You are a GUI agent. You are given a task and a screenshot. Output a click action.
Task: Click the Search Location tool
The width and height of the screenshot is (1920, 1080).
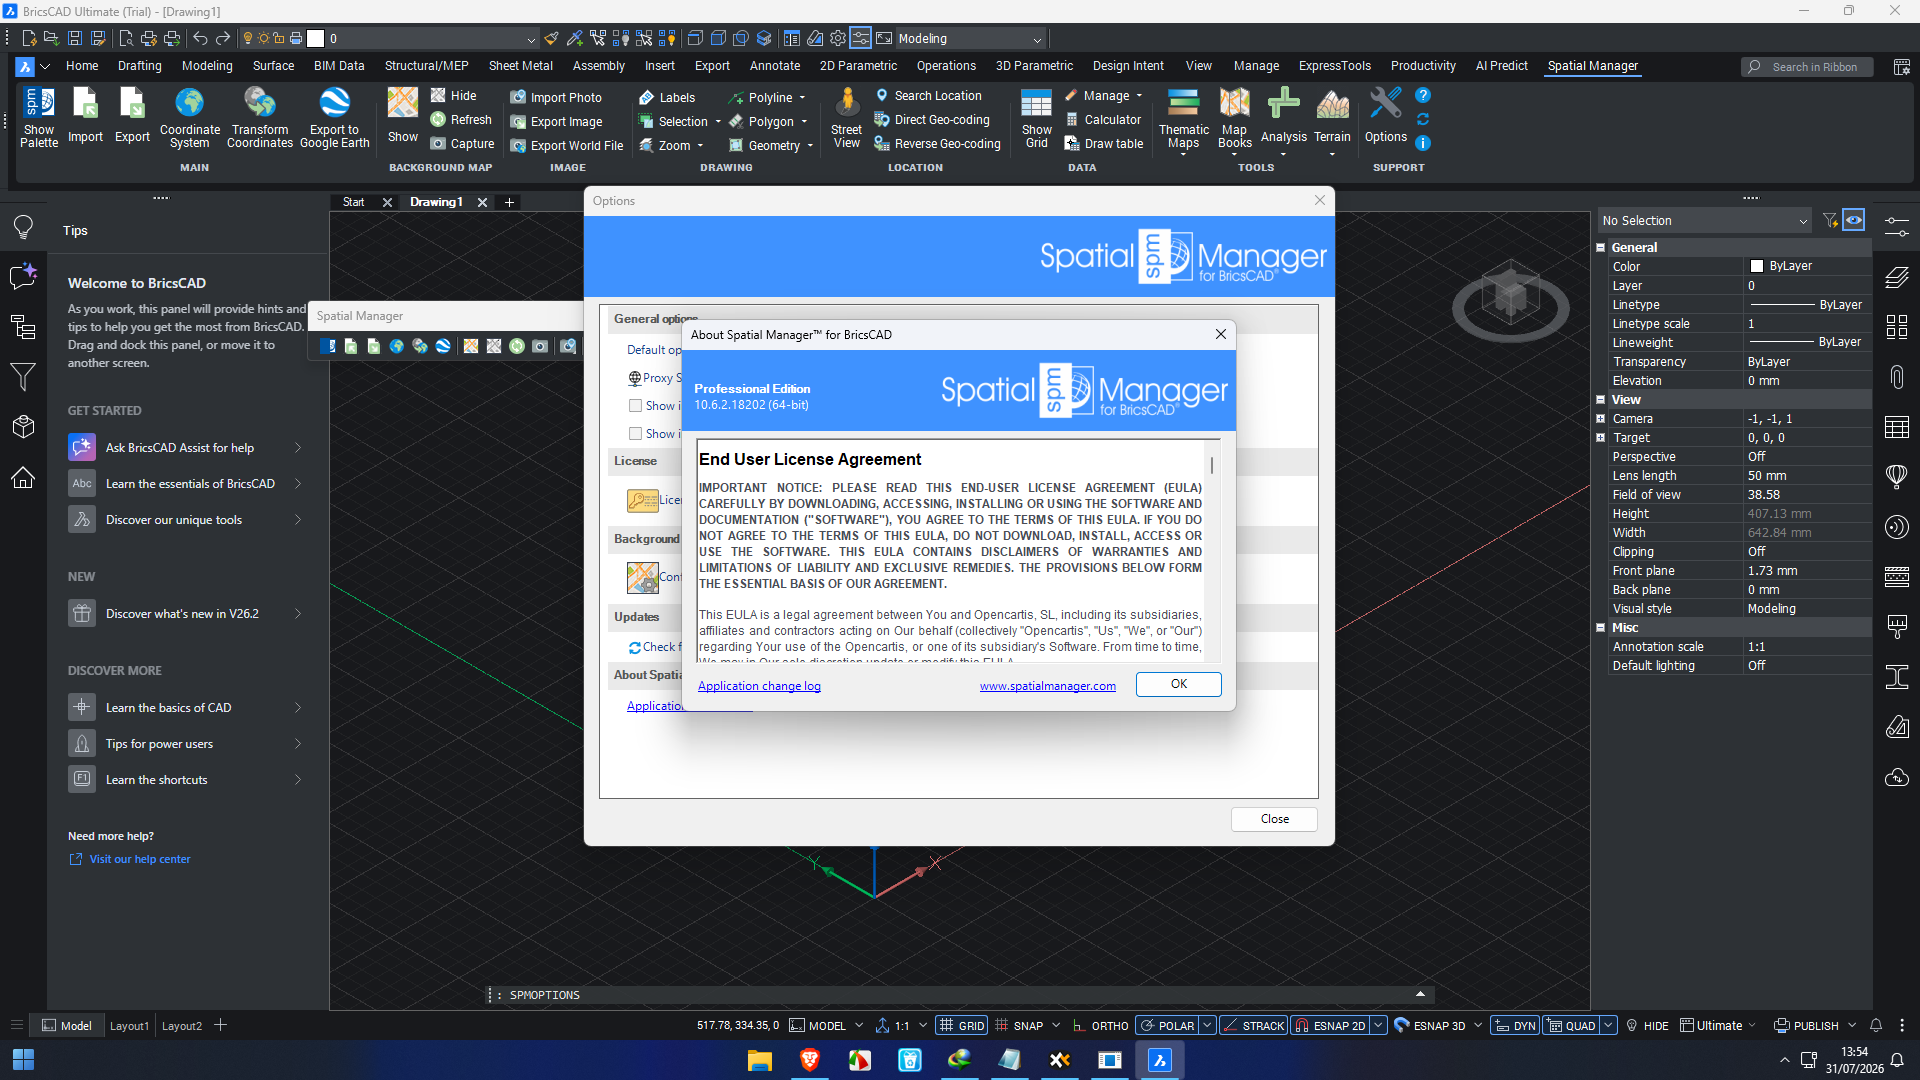[928, 95]
